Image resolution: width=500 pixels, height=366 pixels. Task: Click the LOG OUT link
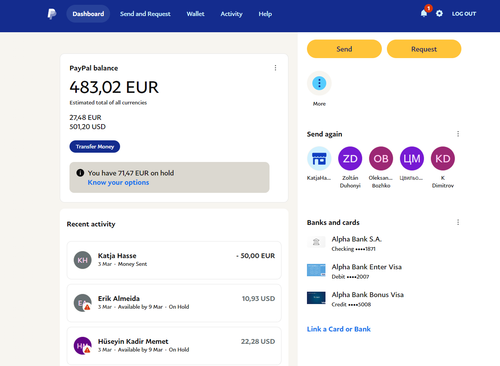click(464, 14)
